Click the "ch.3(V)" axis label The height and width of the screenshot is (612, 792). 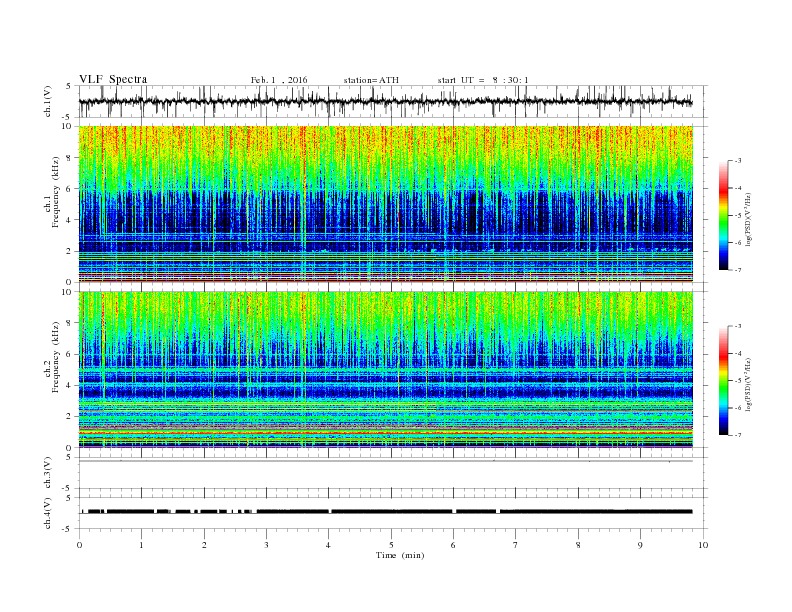tap(48, 473)
